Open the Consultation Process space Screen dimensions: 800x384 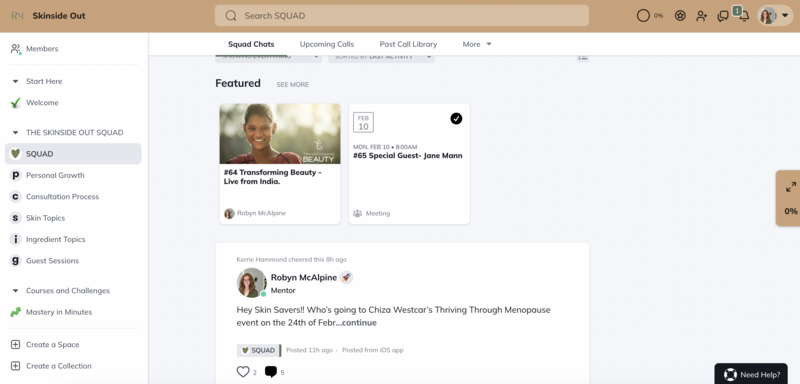[62, 197]
